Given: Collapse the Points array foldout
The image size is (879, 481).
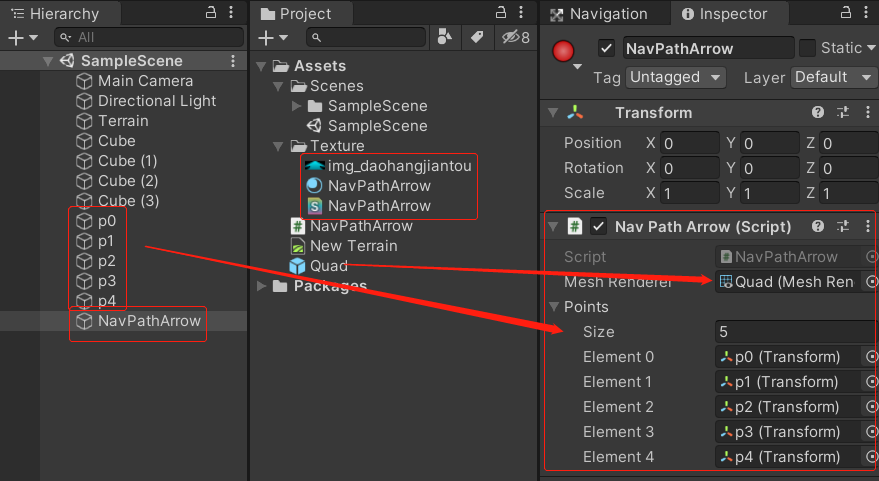Looking at the screenshot, I should click(x=552, y=307).
